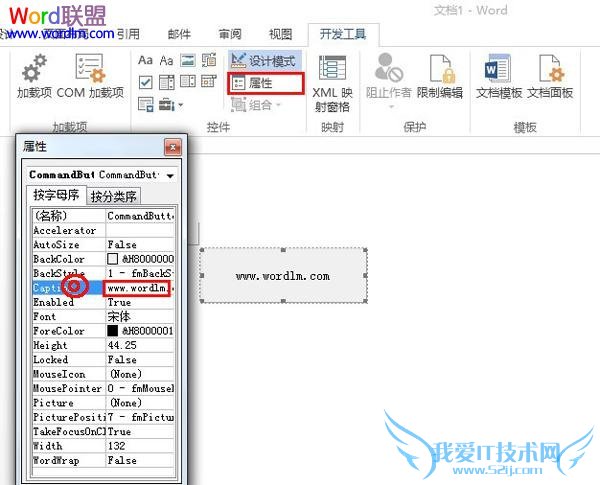This screenshot has height=485, width=600.
Task: Insert Drop-Down List content control
Action: [x=188, y=82]
